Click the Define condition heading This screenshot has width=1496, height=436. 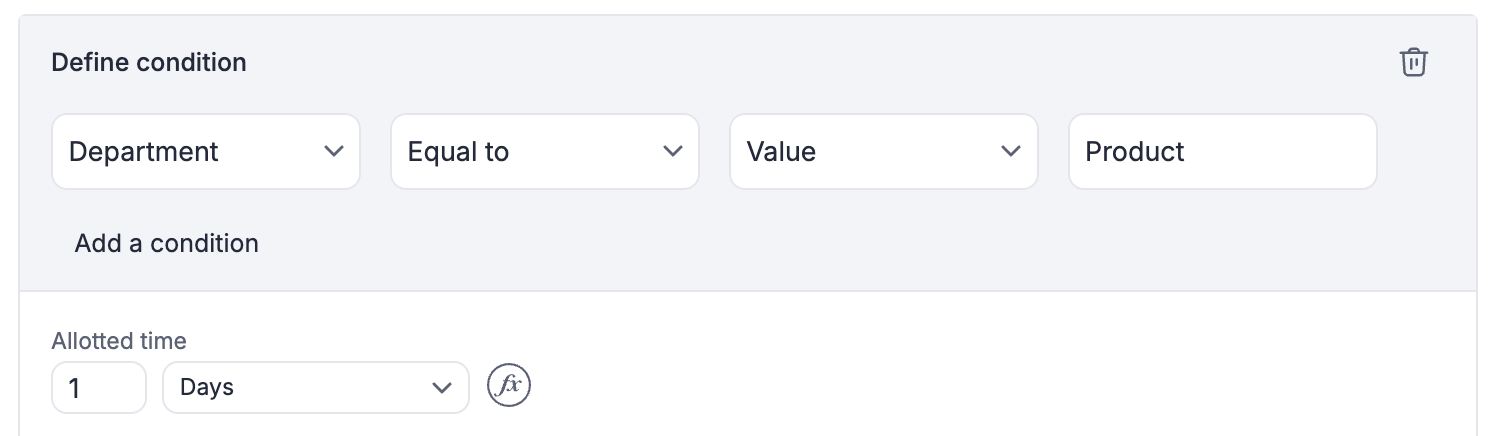149,62
